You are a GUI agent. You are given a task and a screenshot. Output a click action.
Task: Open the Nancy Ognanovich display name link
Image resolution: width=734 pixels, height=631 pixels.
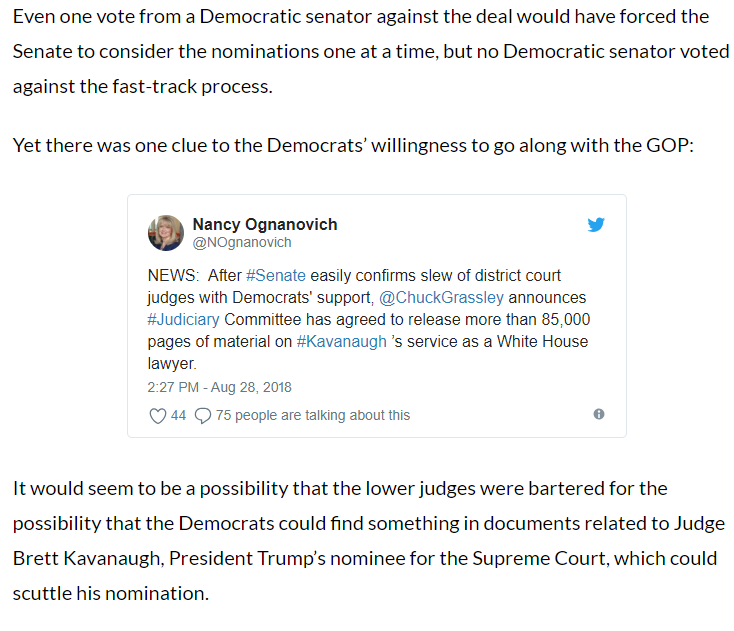(x=265, y=224)
